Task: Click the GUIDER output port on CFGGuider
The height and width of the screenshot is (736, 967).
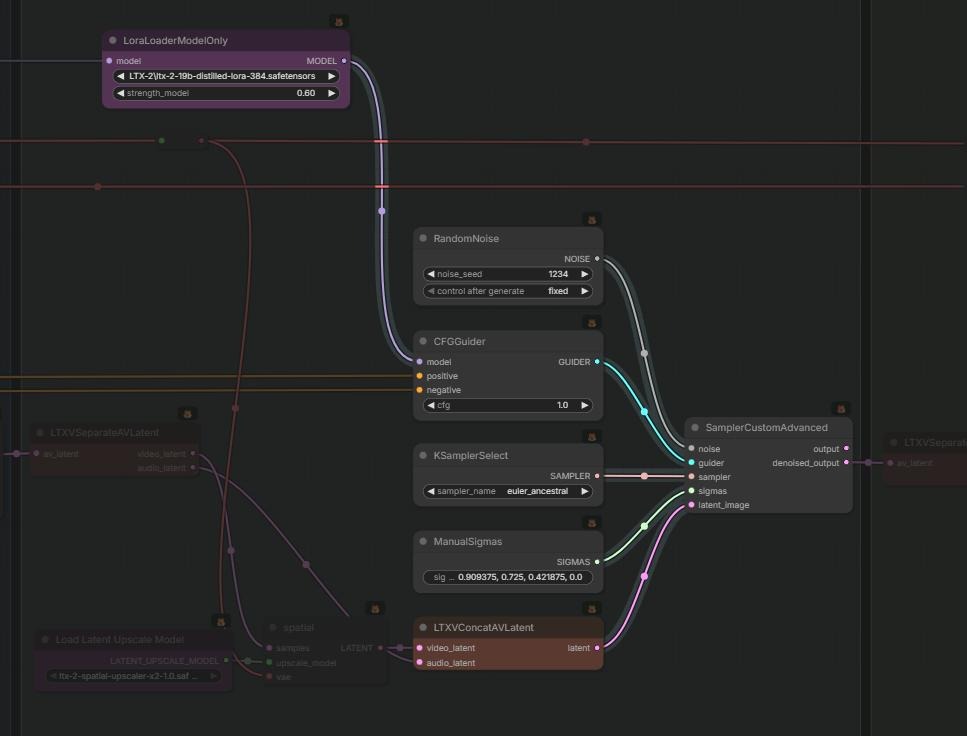Action: coord(597,362)
